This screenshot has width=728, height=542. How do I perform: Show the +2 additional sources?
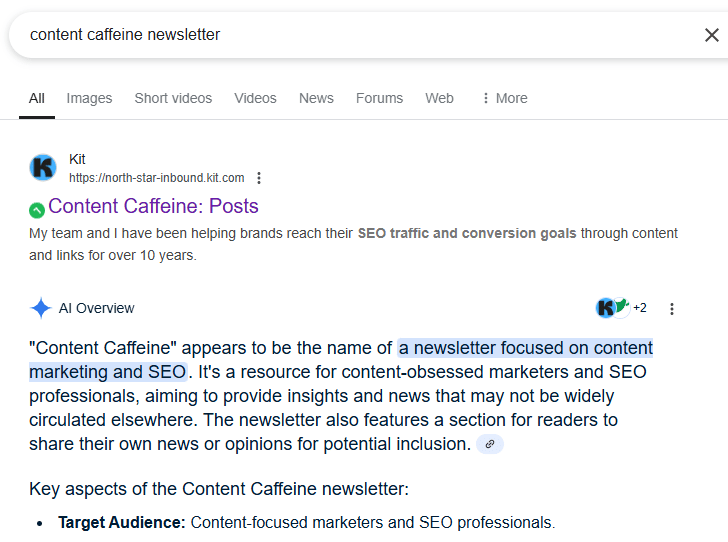[640, 308]
